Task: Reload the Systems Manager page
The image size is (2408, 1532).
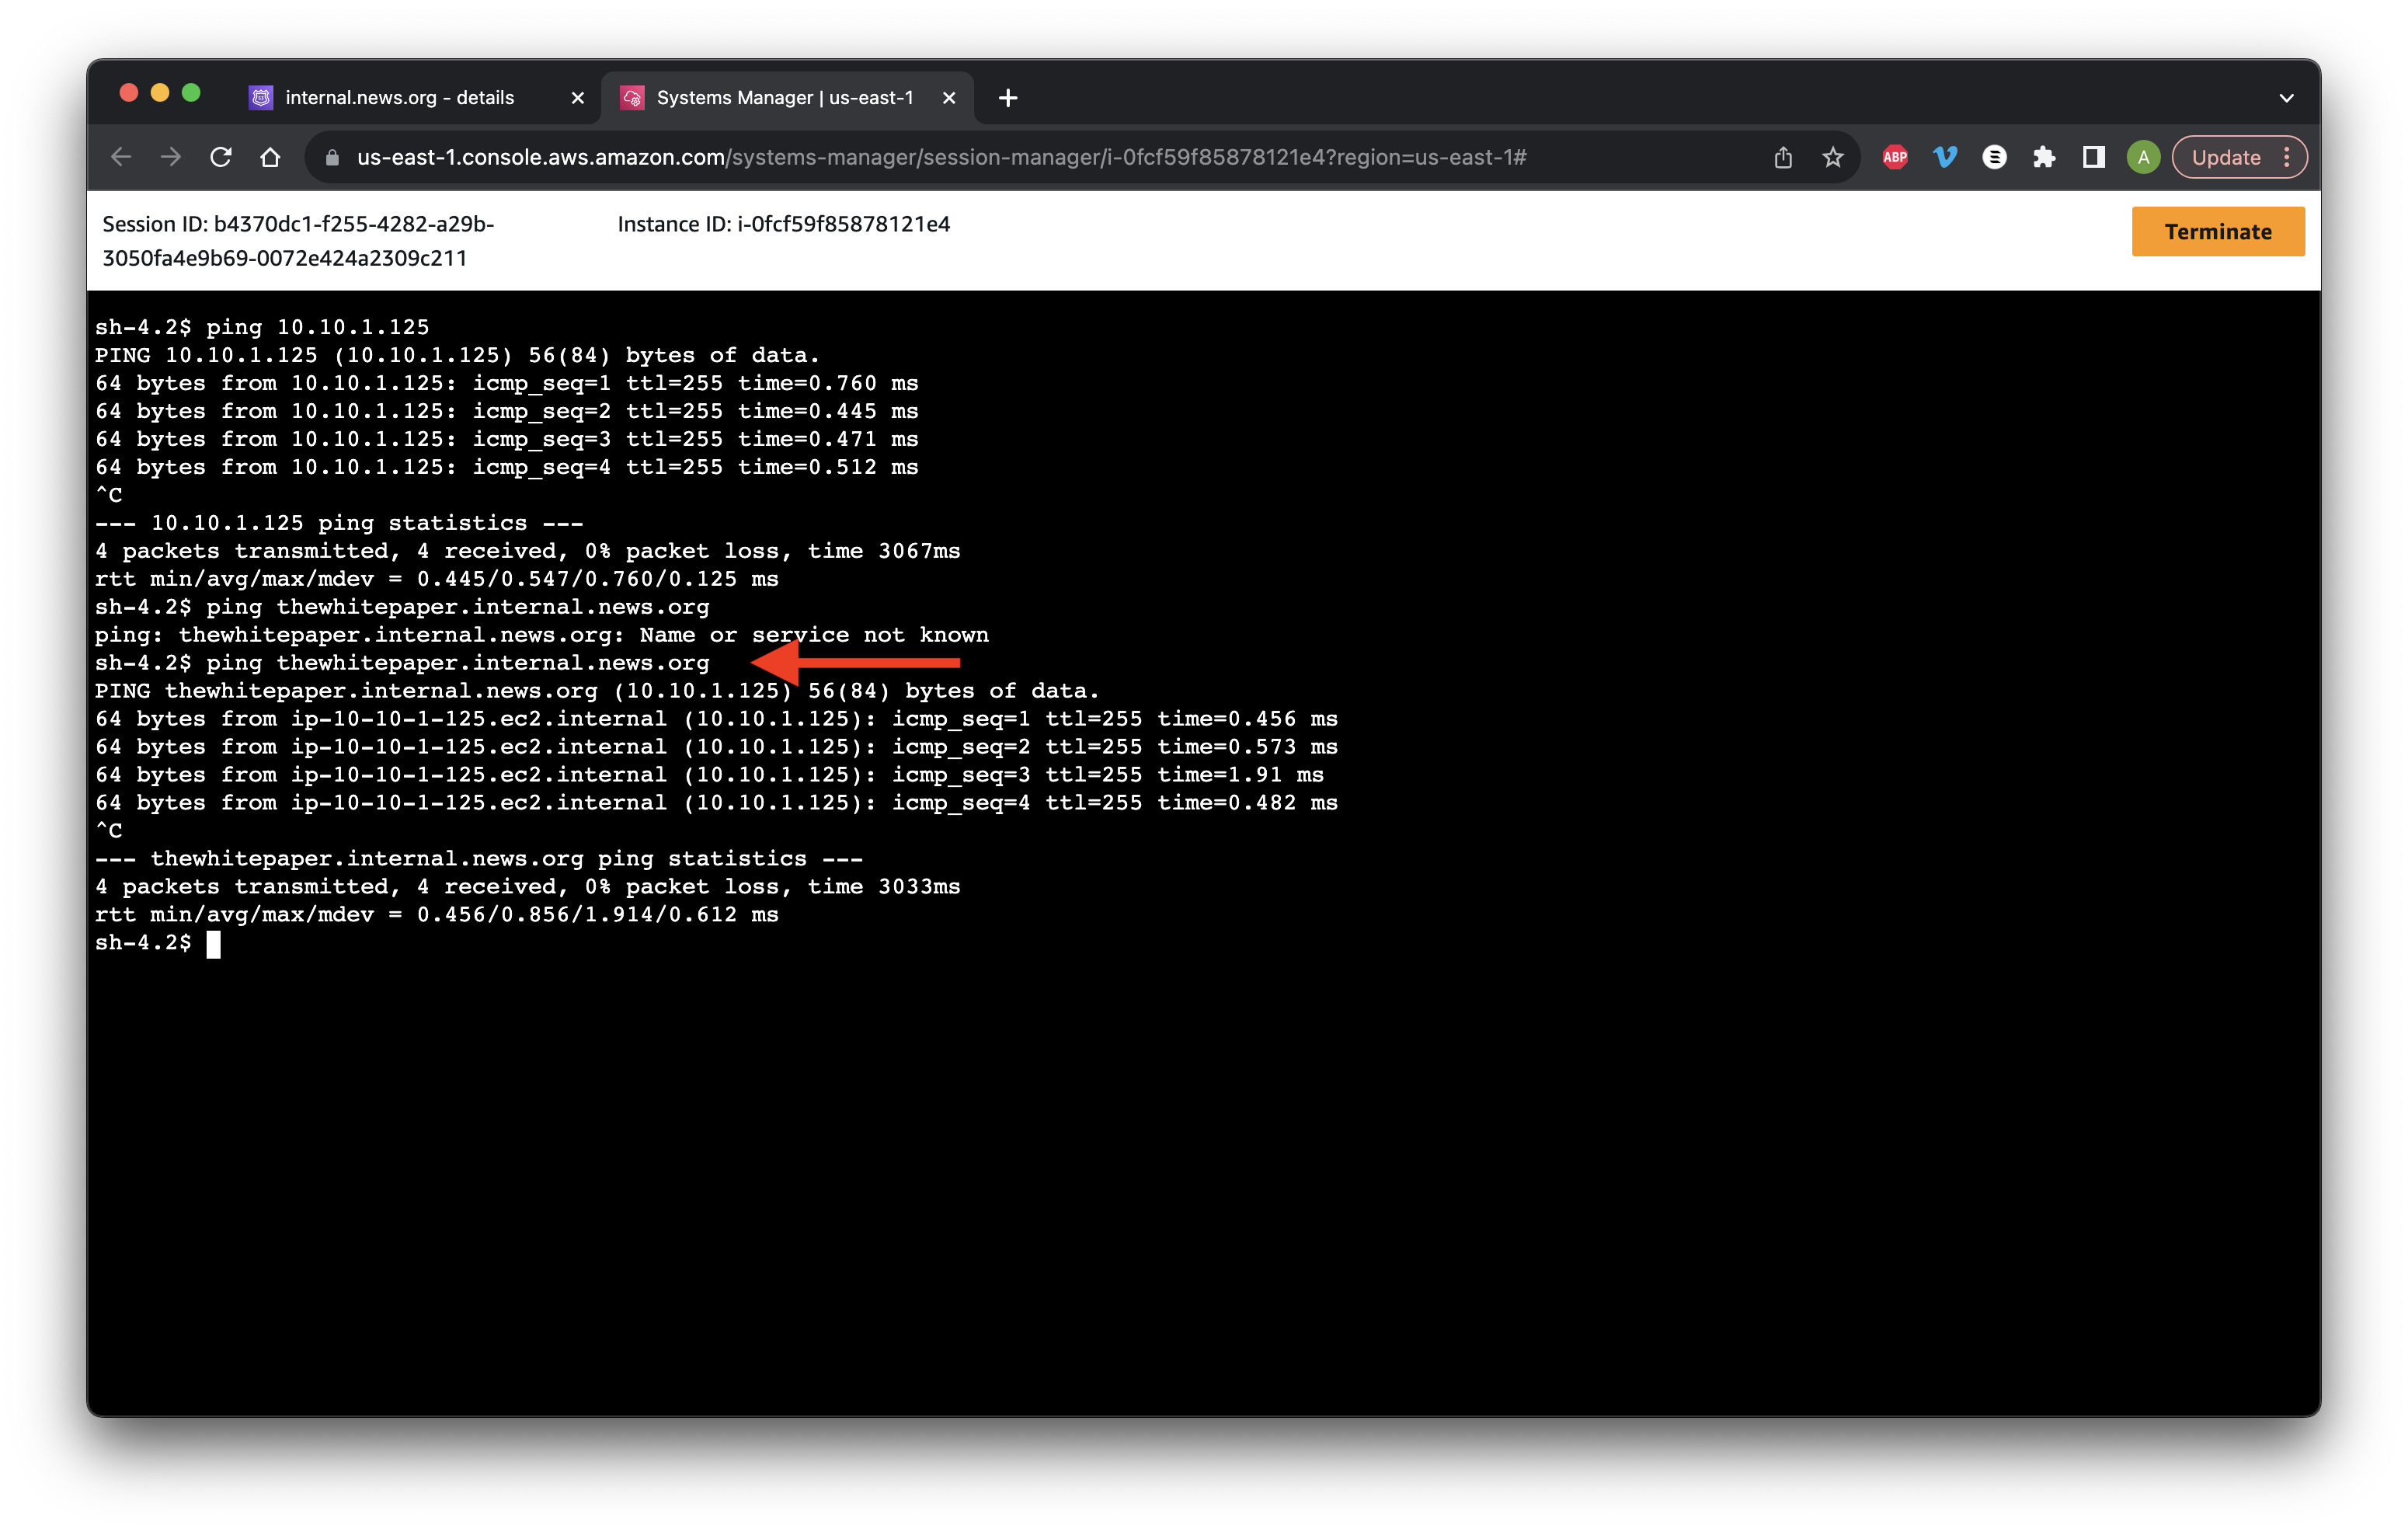Action: (x=221, y=157)
